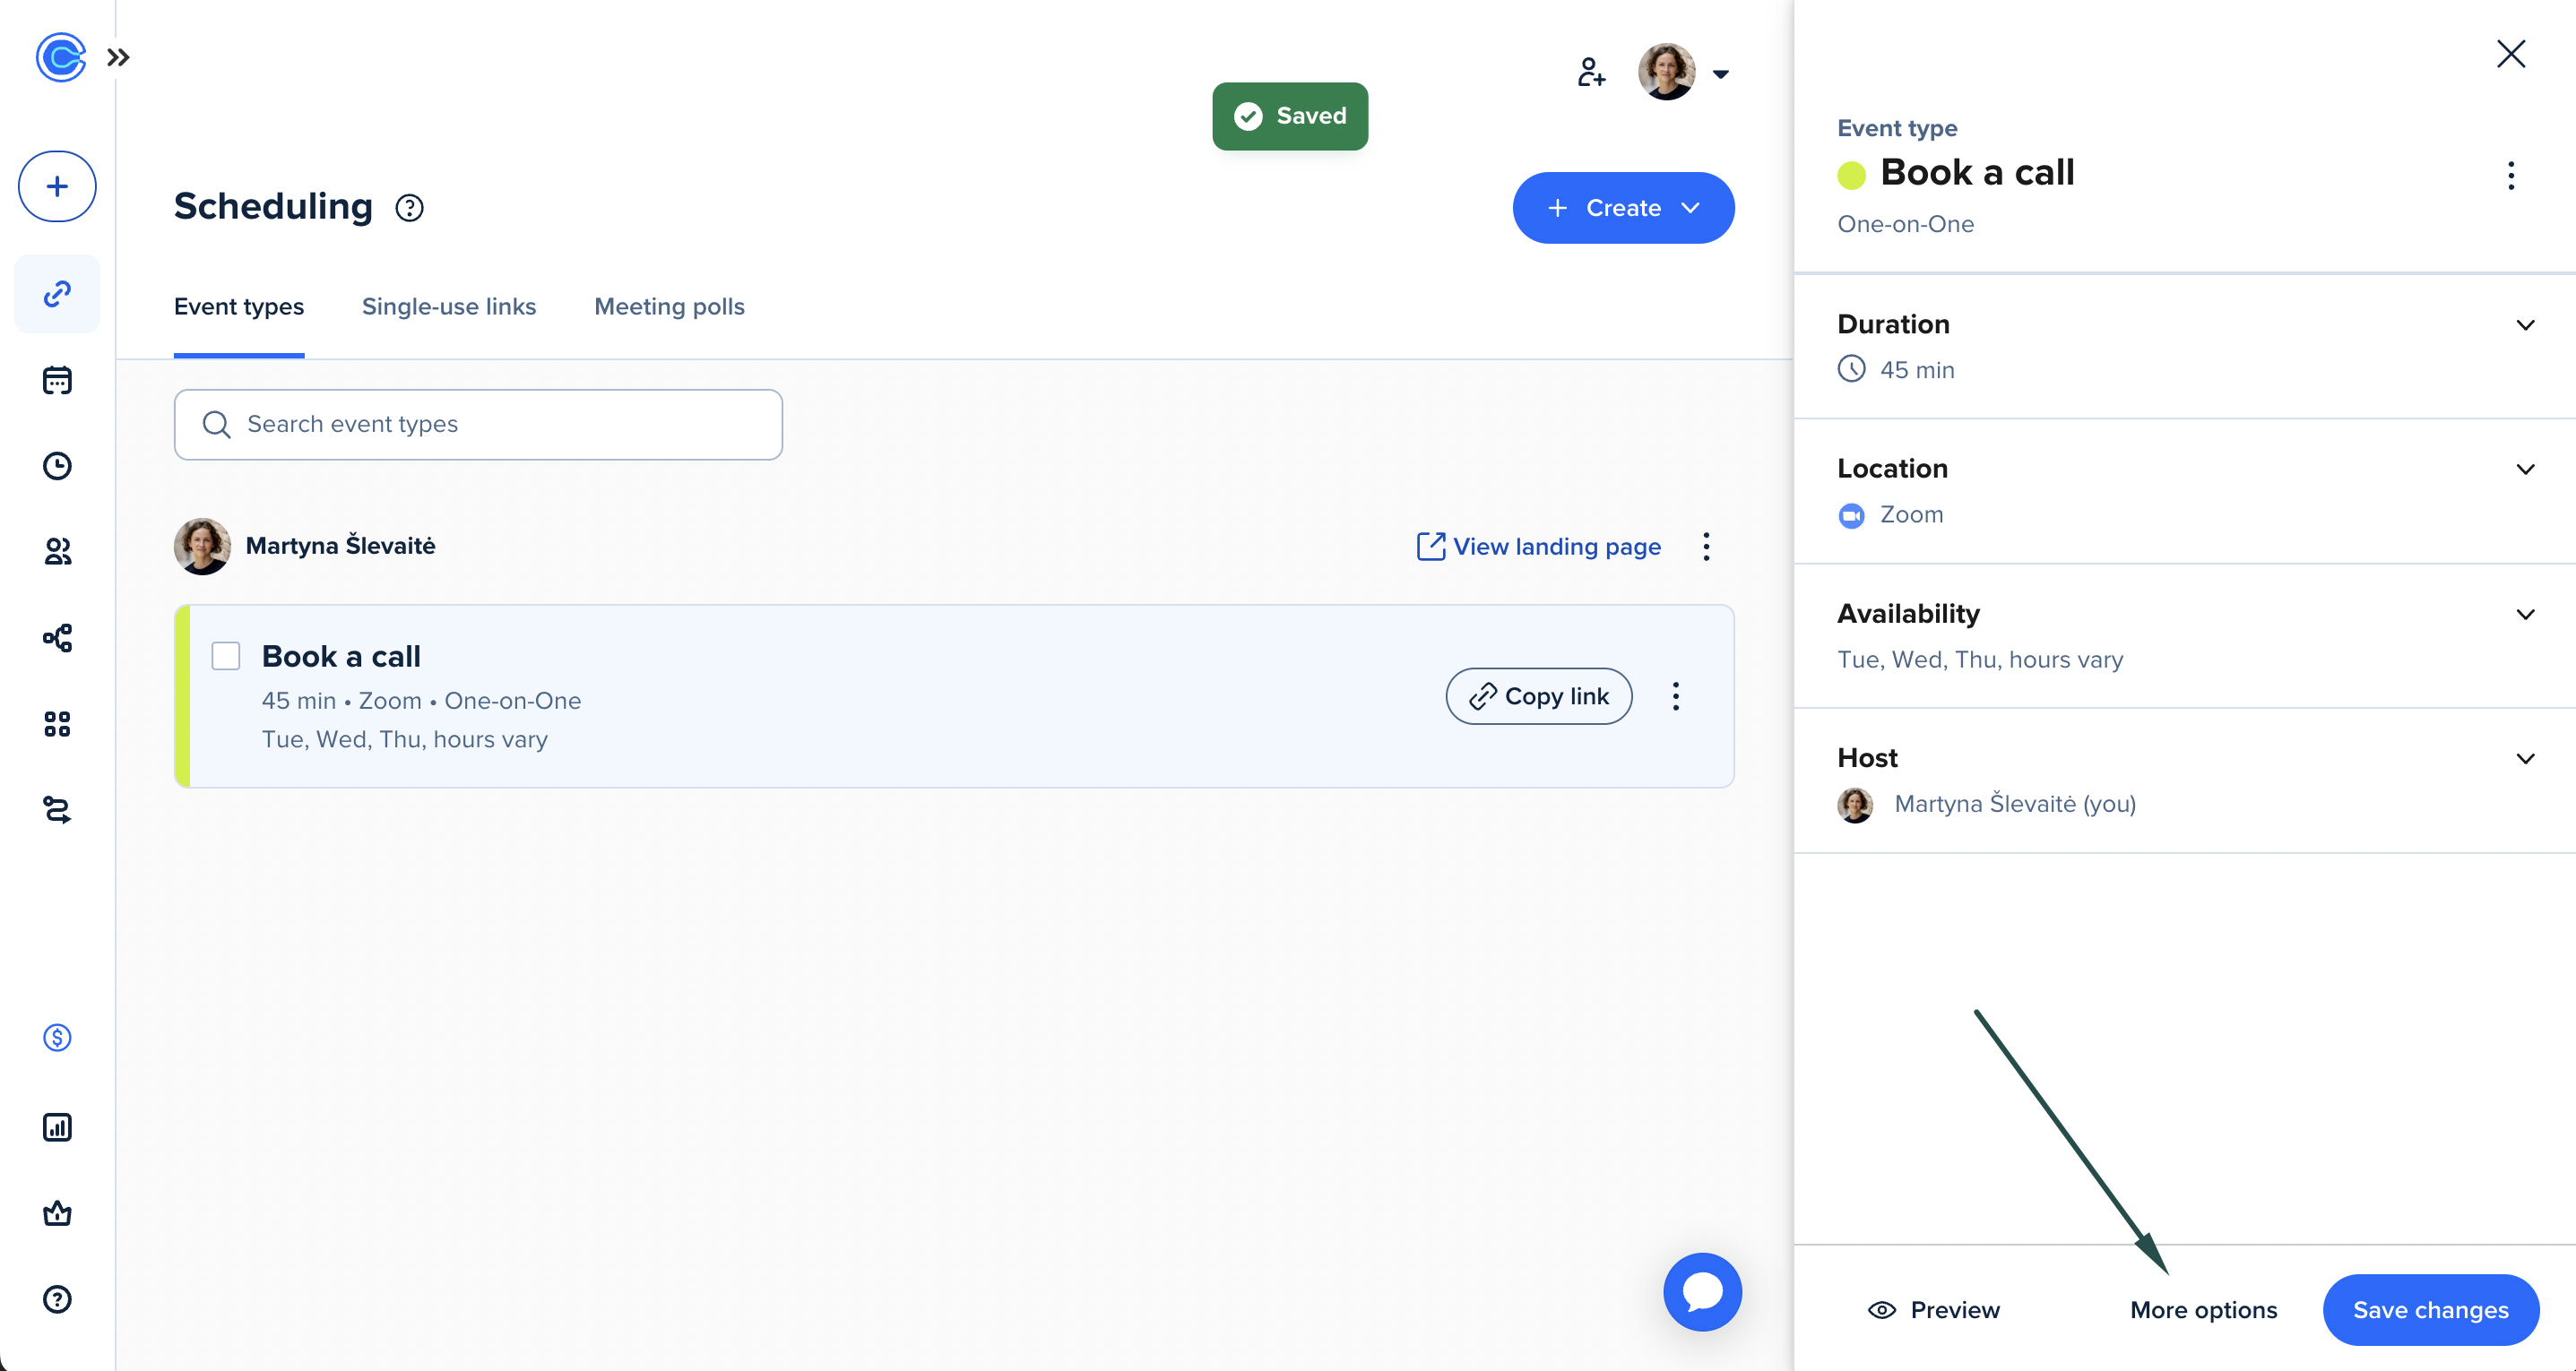Open the Create dropdown button
Image resolution: width=2576 pixels, height=1371 pixels.
(x=1623, y=208)
